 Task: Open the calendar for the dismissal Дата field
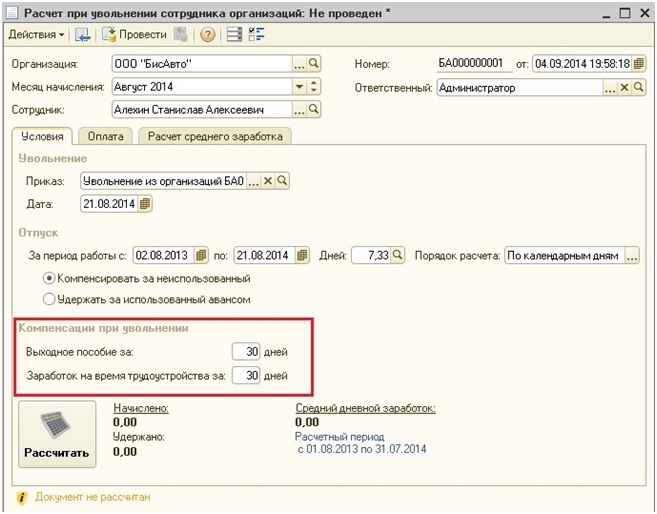(x=145, y=204)
